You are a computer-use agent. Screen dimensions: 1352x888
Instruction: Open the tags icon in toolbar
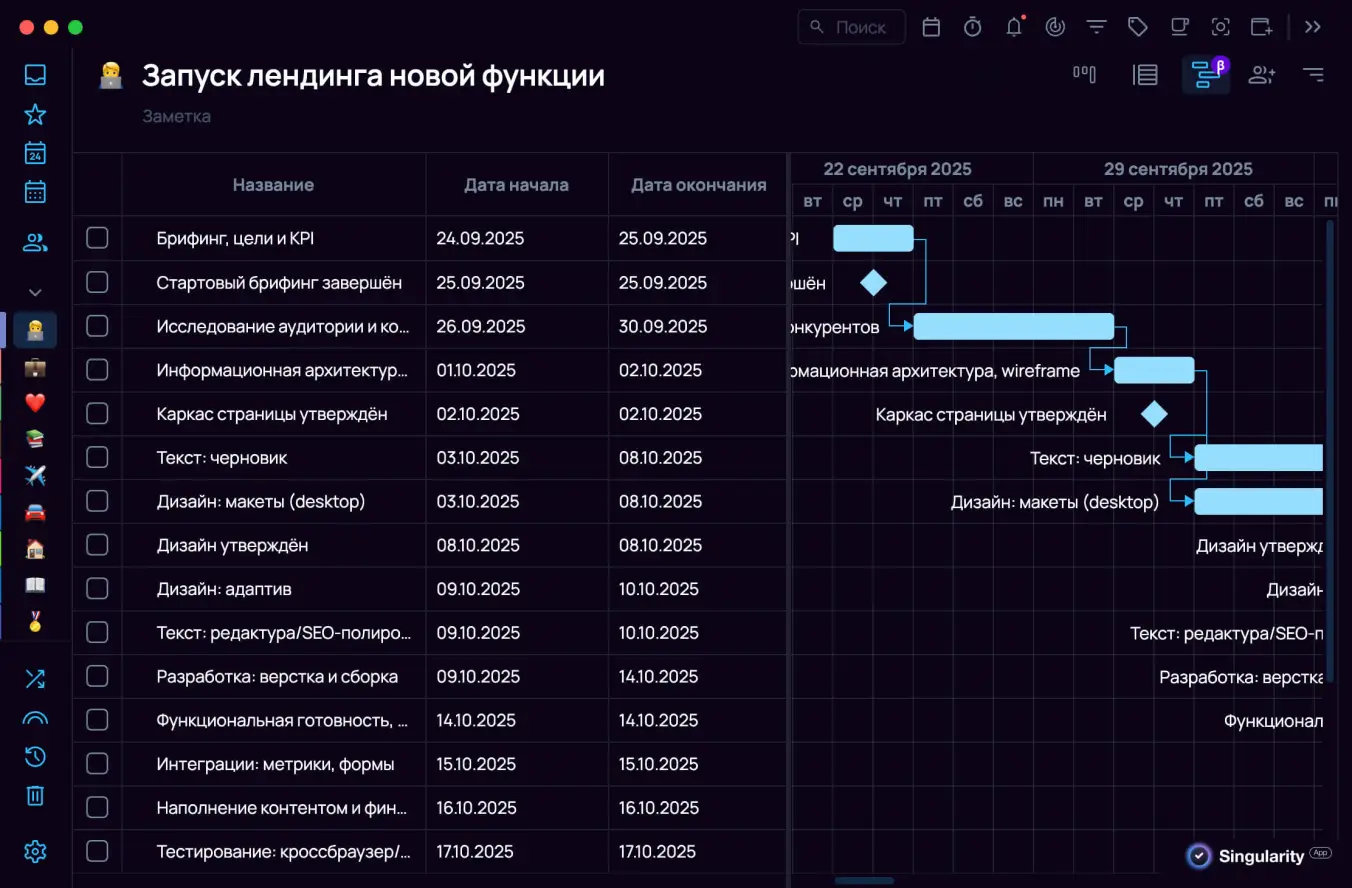pos(1137,27)
